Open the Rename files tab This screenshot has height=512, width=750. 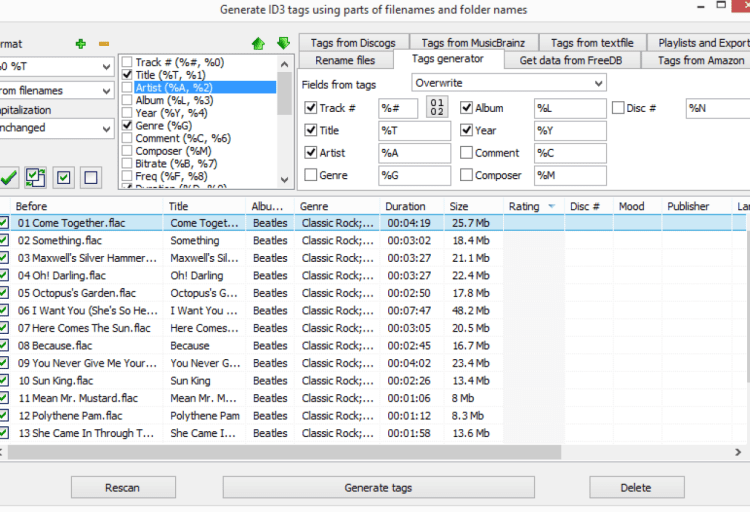pyautogui.click(x=345, y=60)
